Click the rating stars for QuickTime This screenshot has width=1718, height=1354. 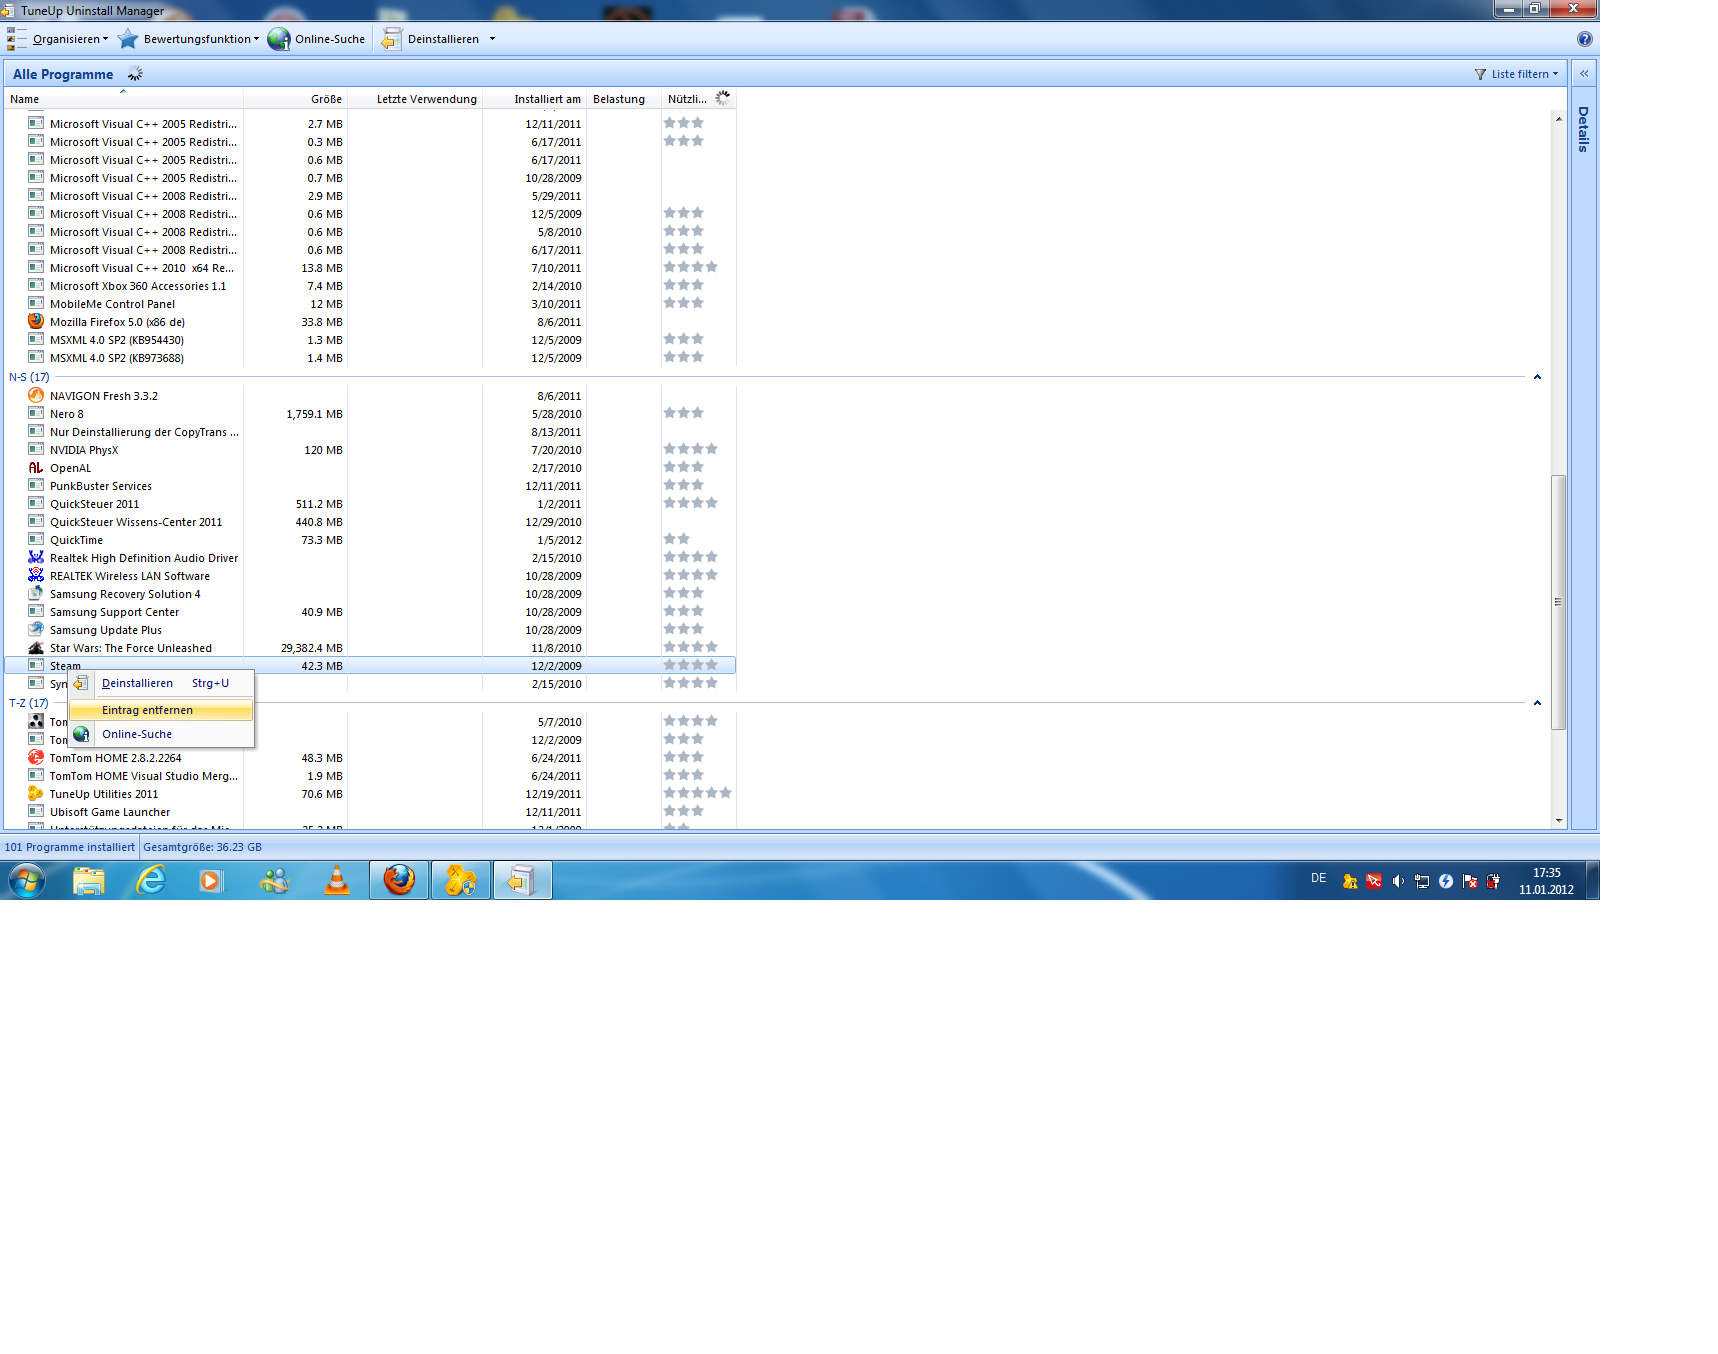[677, 539]
